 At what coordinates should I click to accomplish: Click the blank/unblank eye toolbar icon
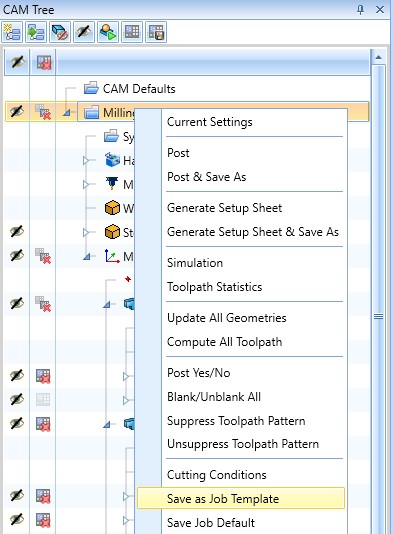84,32
